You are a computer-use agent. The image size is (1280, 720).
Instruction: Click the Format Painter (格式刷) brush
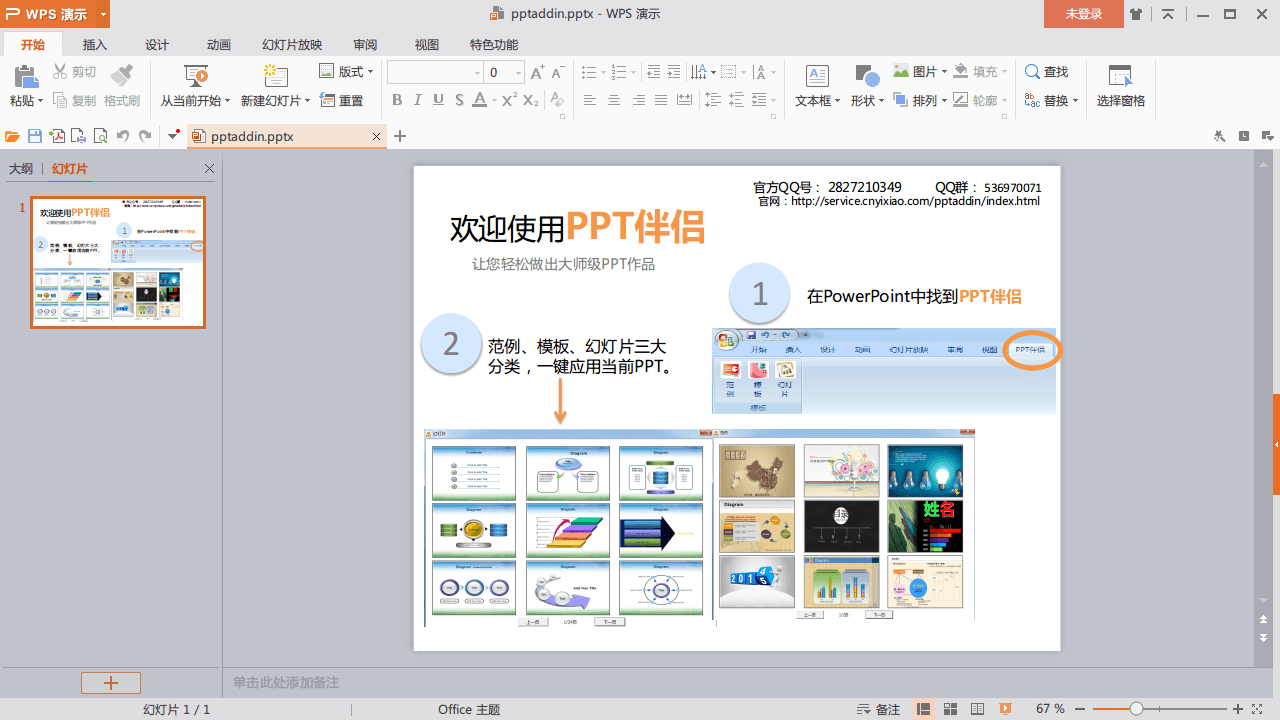click(x=121, y=76)
